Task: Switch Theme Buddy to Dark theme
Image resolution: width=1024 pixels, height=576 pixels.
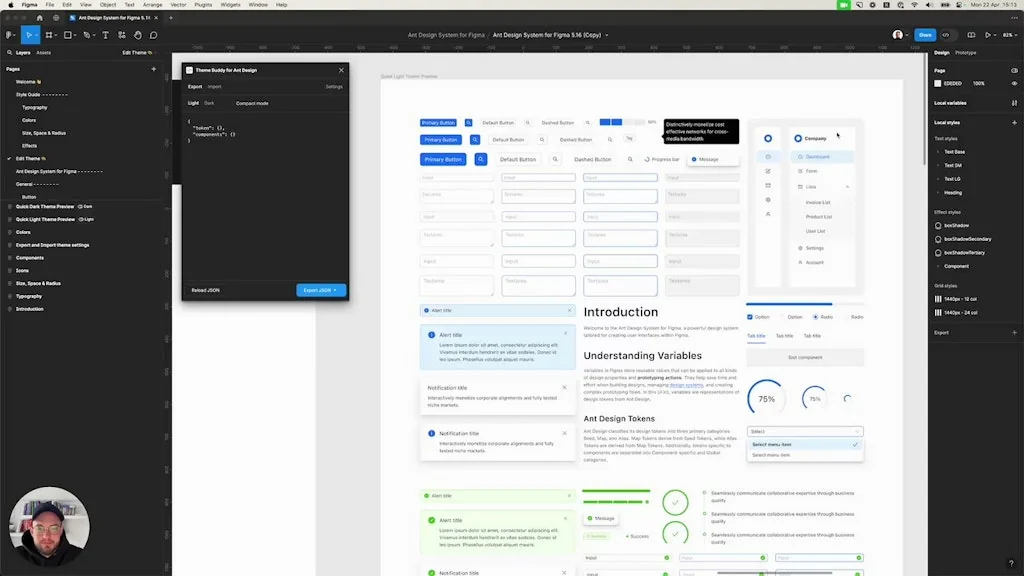Action: (x=210, y=103)
